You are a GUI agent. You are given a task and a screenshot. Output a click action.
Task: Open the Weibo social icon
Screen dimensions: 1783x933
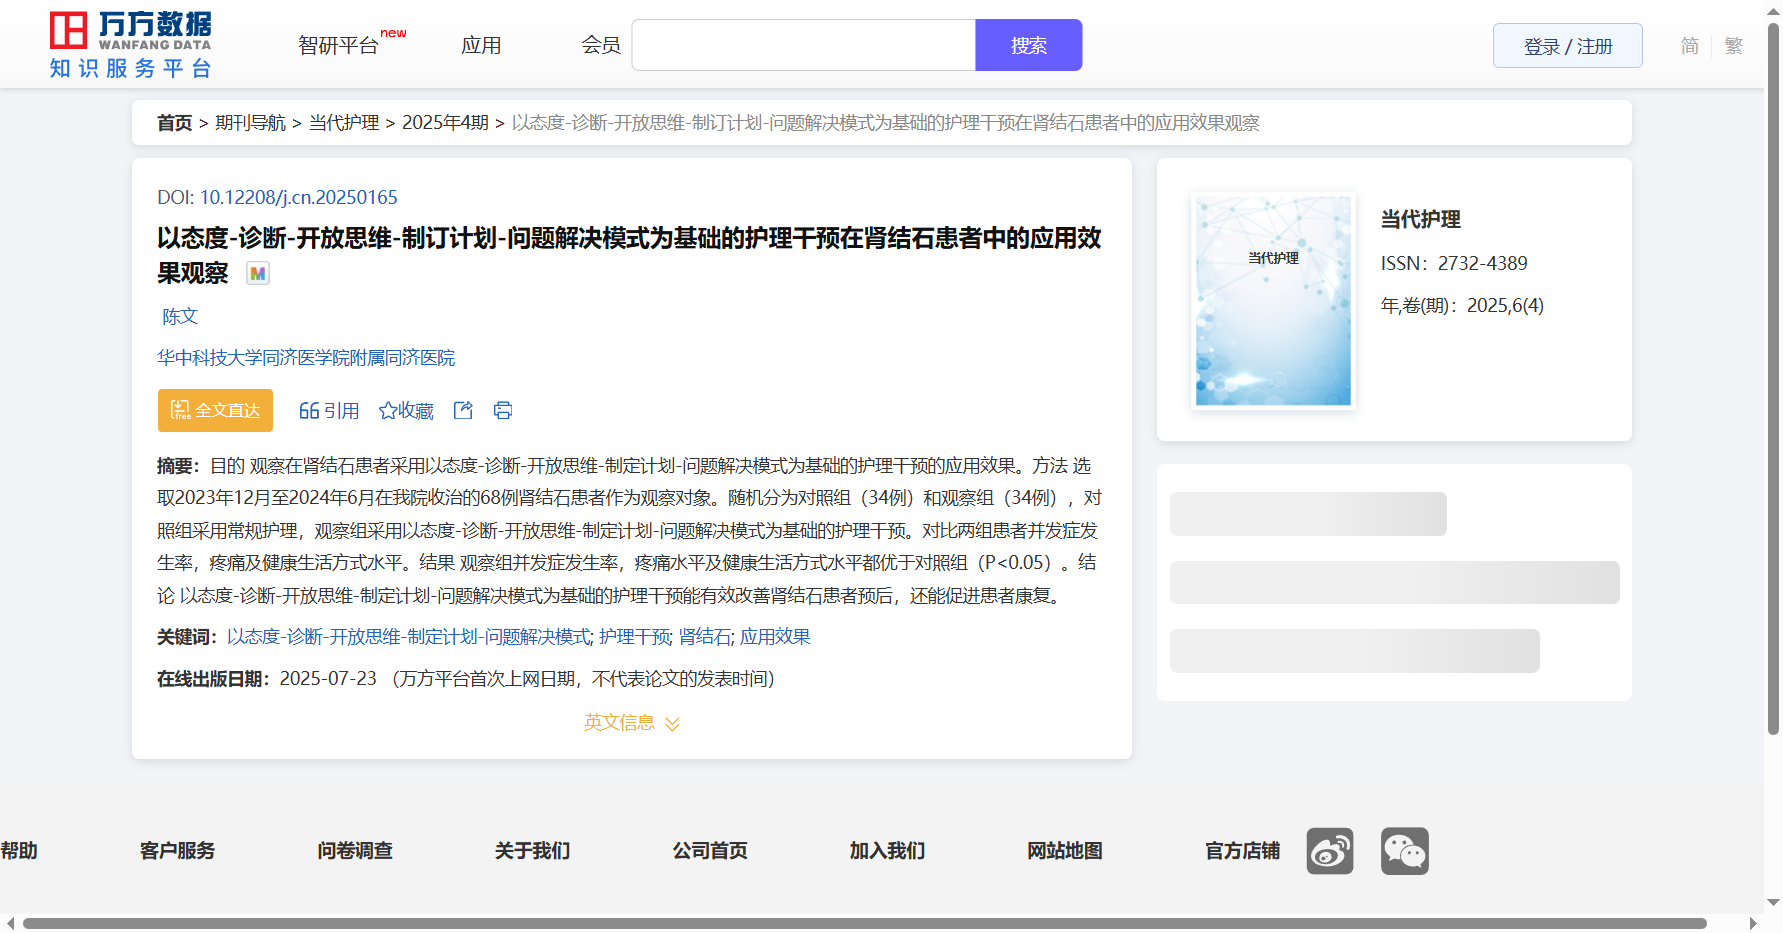1329,851
